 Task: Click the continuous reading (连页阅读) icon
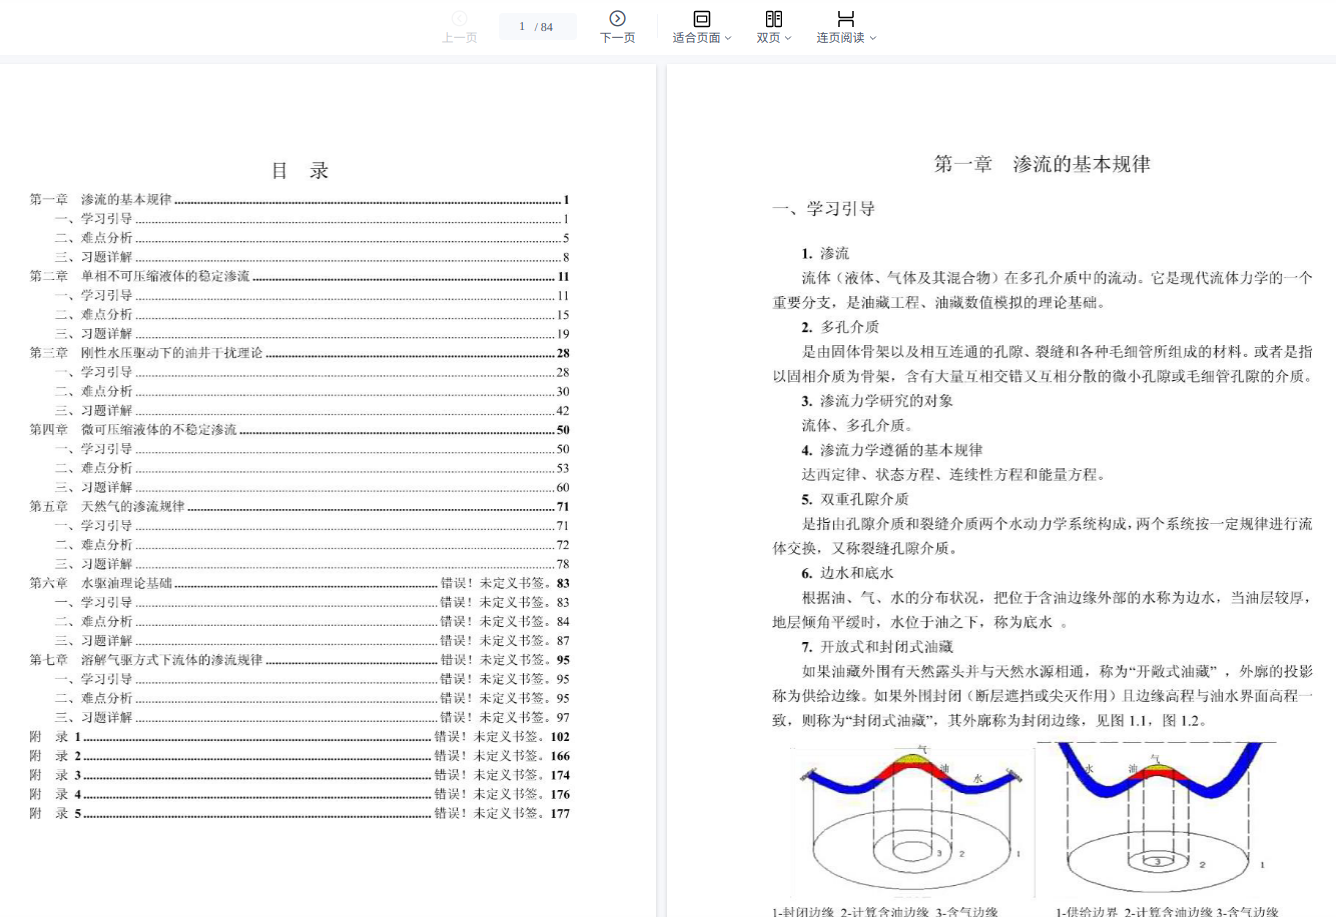click(x=845, y=19)
